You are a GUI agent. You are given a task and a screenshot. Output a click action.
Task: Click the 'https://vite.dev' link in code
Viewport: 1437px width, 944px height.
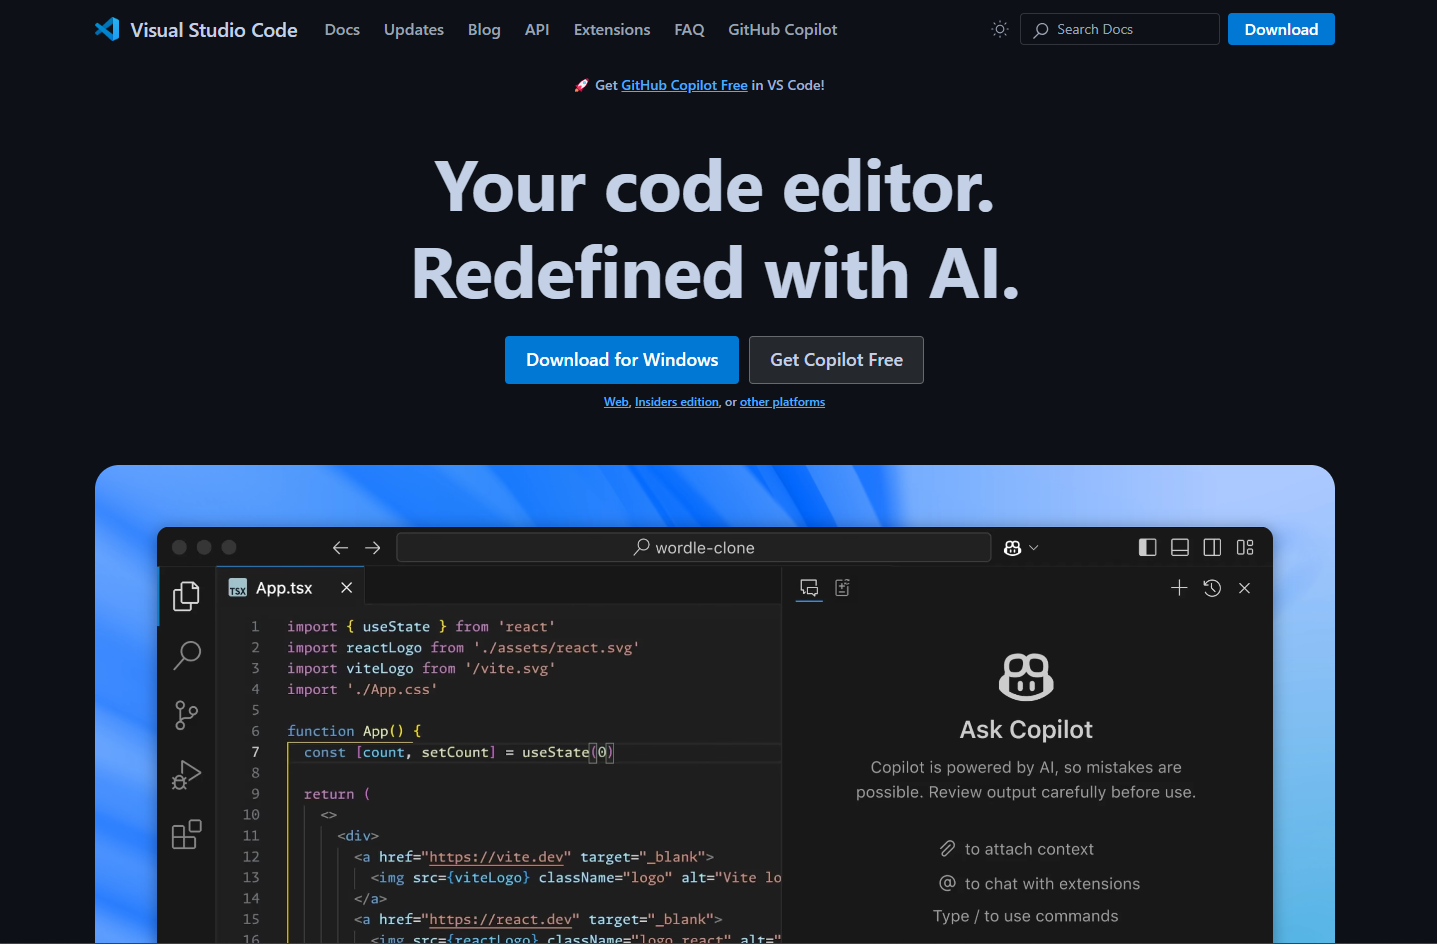click(x=496, y=857)
